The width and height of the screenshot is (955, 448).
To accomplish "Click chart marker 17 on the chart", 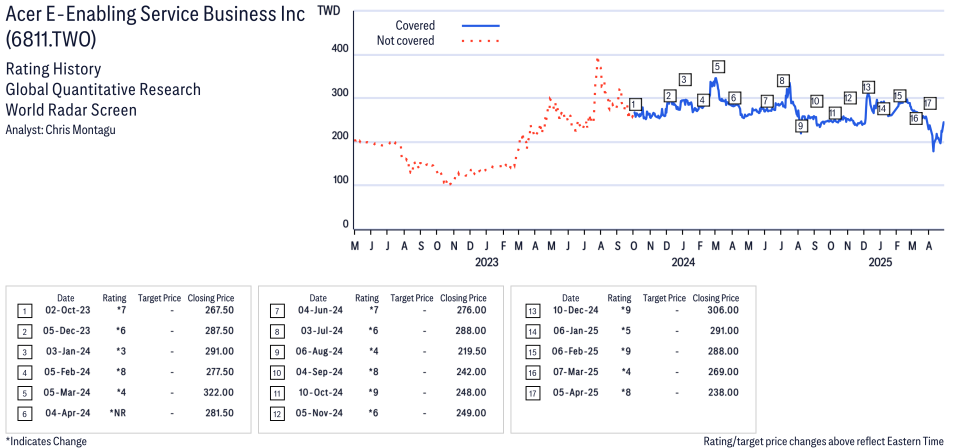I will coord(929,103).
